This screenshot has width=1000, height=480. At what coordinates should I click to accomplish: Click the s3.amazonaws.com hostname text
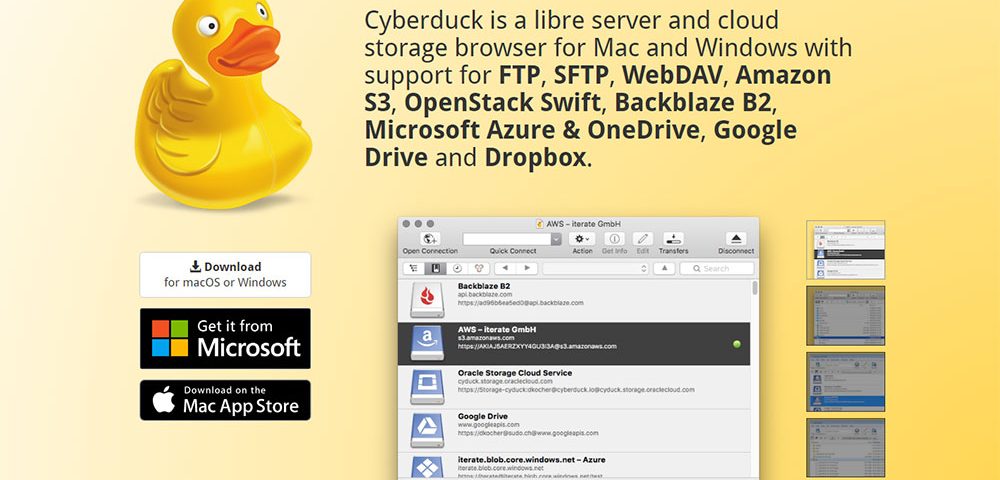point(486,338)
